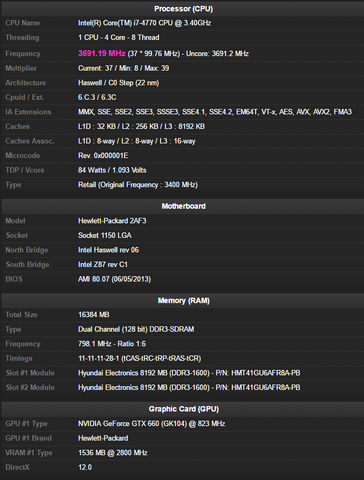Click the South Bridge row label
This screenshot has width=364, height=480.
(x=27, y=265)
